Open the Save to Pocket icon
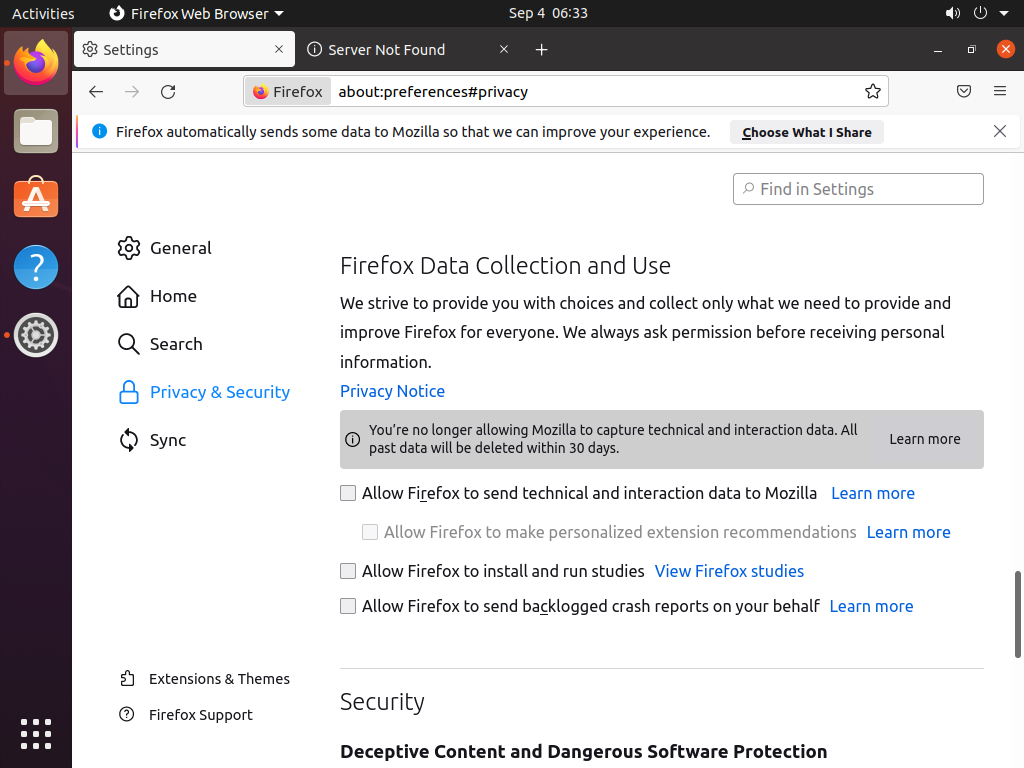1024x768 pixels. pyautogui.click(x=964, y=91)
